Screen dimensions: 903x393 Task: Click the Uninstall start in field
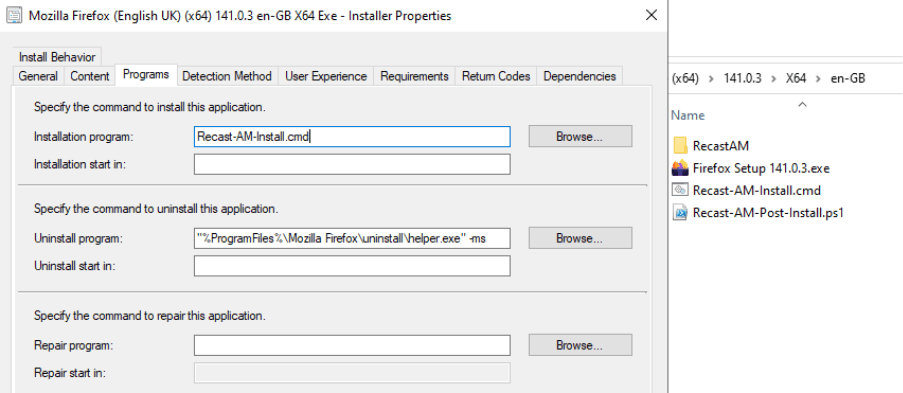click(352, 266)
